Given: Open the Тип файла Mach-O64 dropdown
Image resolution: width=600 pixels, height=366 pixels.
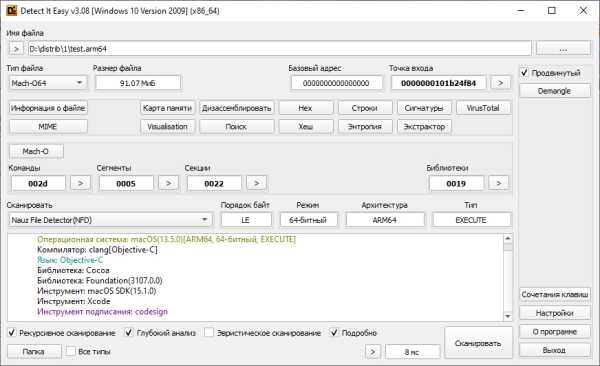Looking at the screenshot, I should pos(48,83).
